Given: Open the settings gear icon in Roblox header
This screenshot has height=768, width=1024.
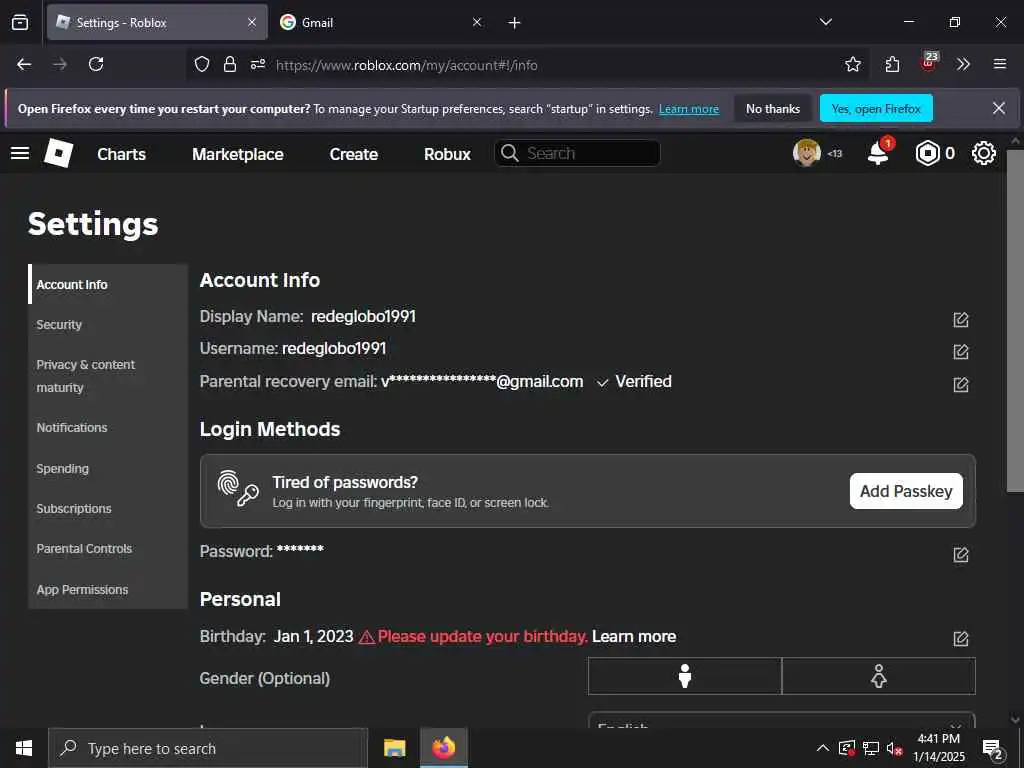Looking at the screenshot, I should (984, 153).
